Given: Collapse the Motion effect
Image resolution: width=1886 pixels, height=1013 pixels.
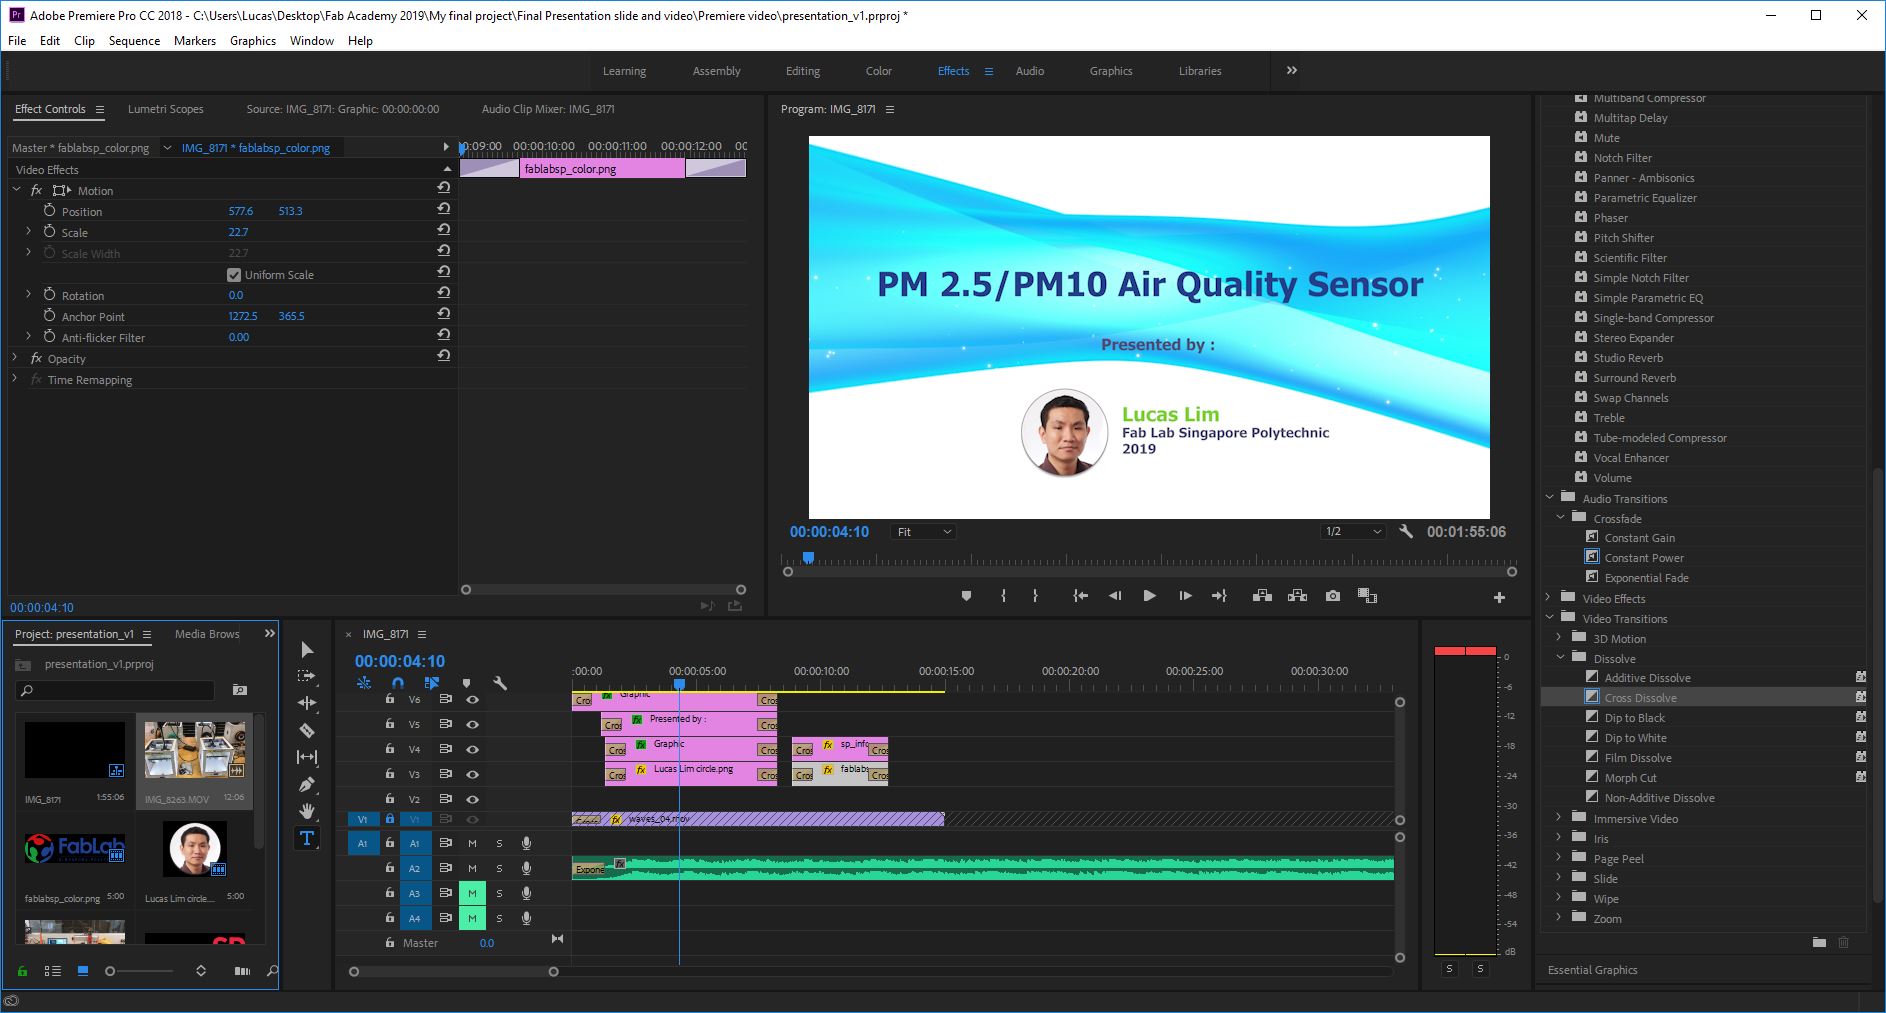Looking at the screenshot, I should [x=16, y=189].
